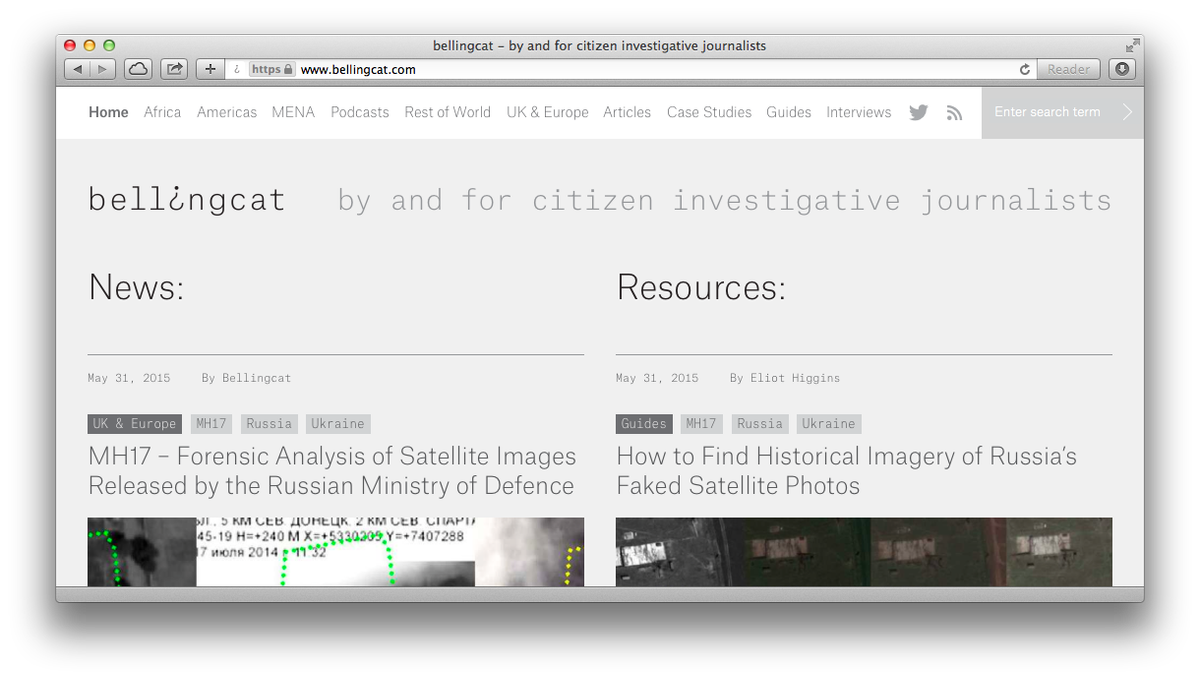The image size is (1200, 680).
Task: Click the May 31, 2015 date under Resources
Action: point(657,378)
